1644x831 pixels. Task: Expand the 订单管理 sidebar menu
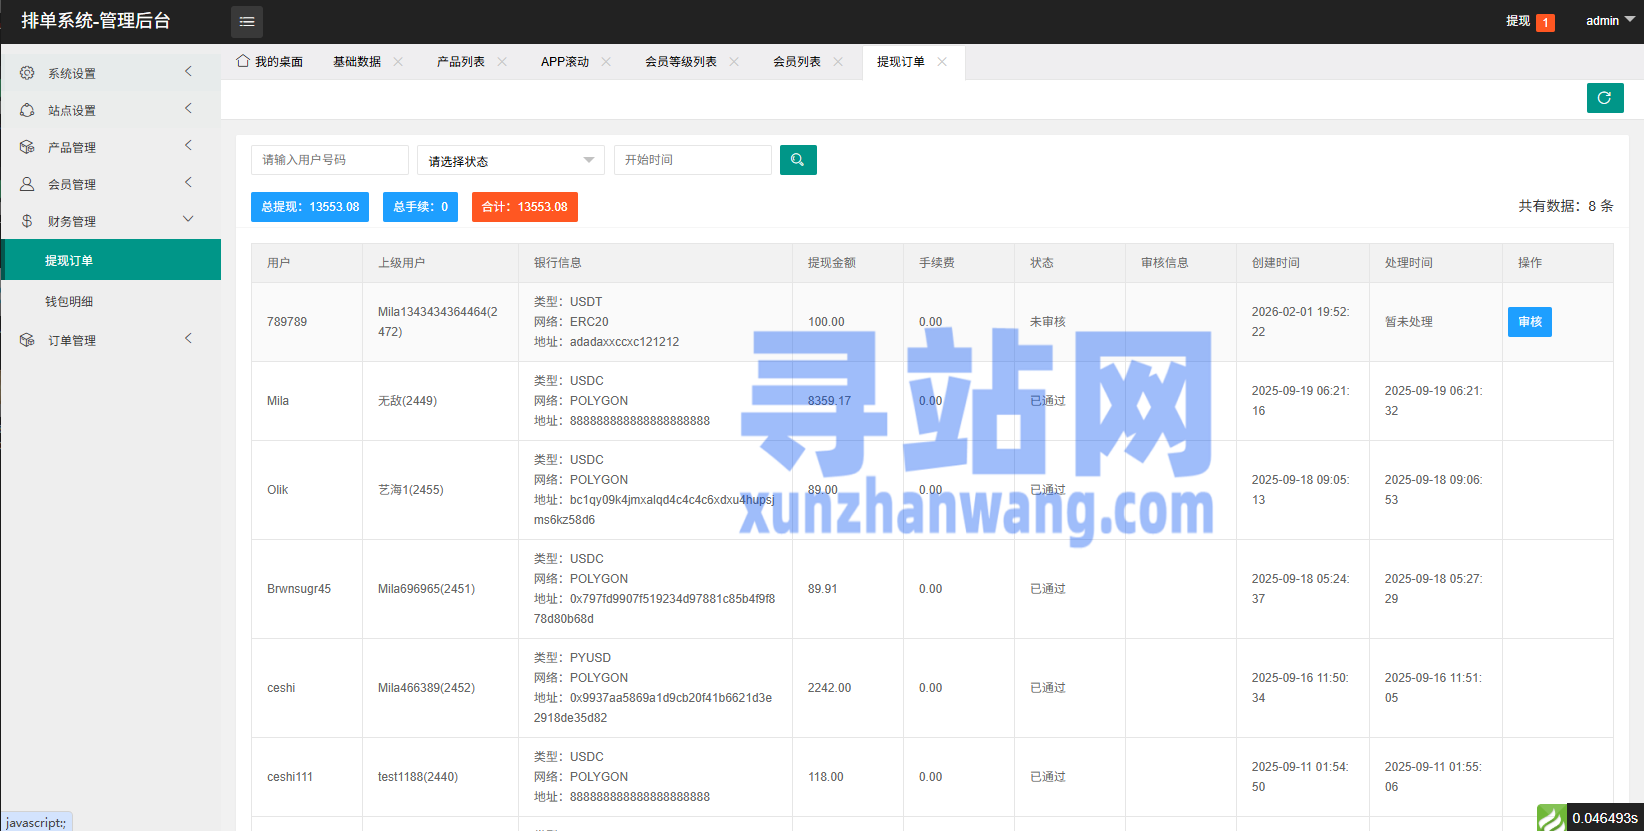click(x=110, y=340)
